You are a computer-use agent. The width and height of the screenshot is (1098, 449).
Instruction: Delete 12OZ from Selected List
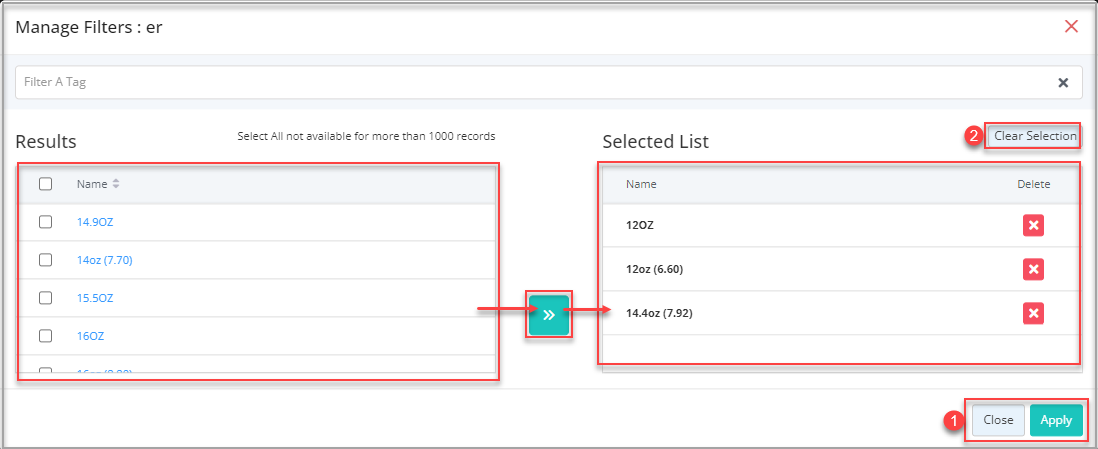click(x=1034, y=226)
